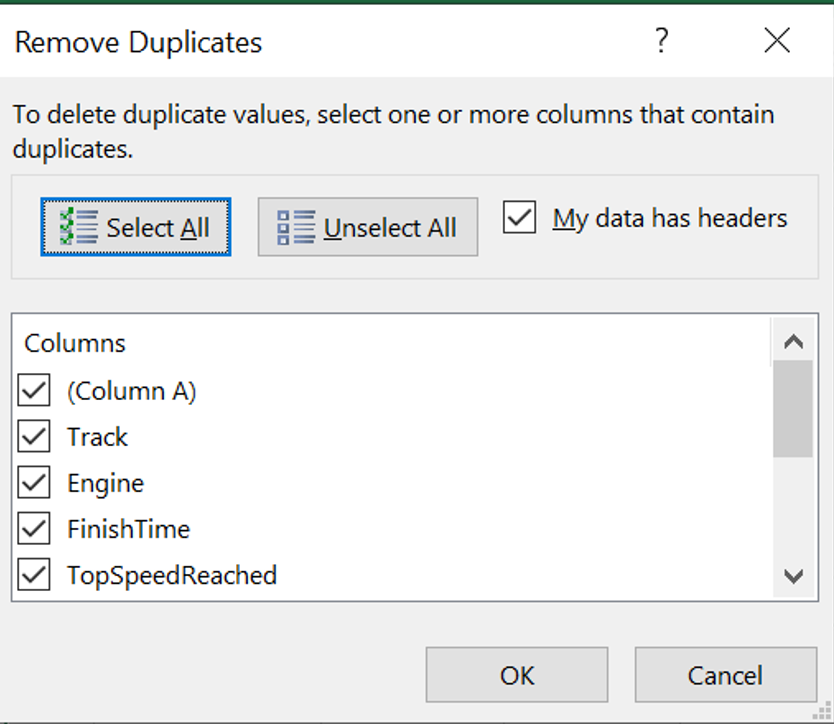834x724 pixels.
Task: Click the columns list scrollbar thumb
Action: (x=793, y=409)
